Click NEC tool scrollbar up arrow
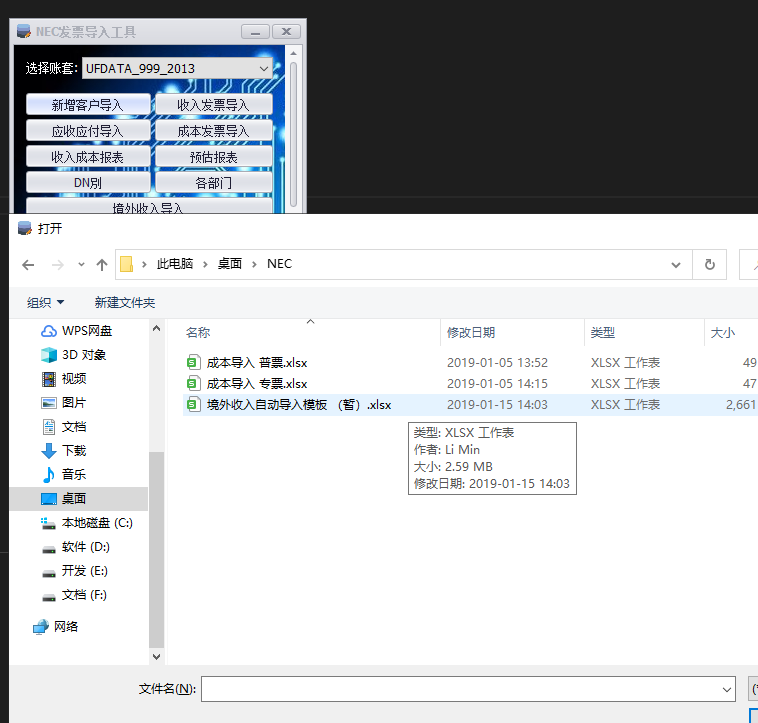The width and height of the screenshot is (758, 723). pos(293,53)
